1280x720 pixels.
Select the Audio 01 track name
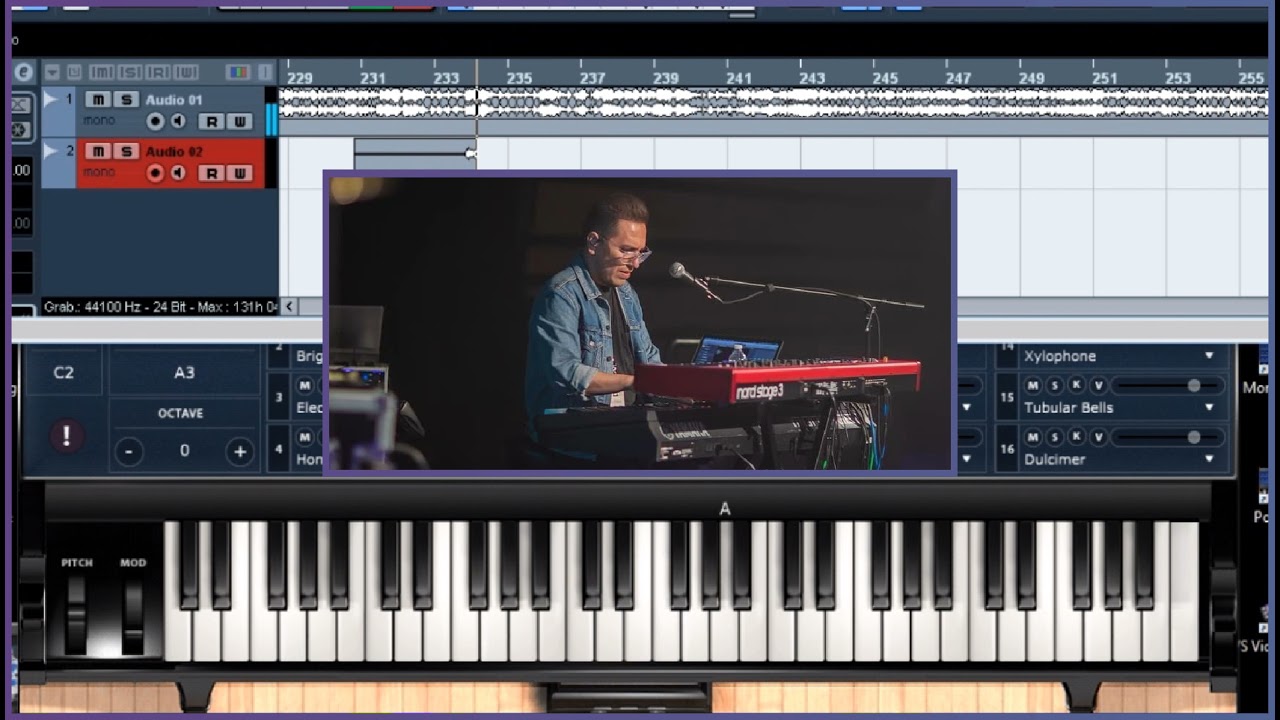(174, 100)
